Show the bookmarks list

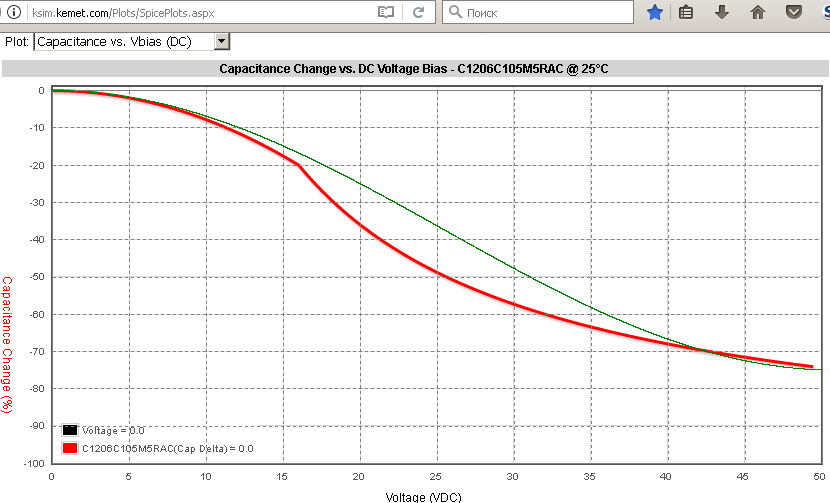(686, 13)
